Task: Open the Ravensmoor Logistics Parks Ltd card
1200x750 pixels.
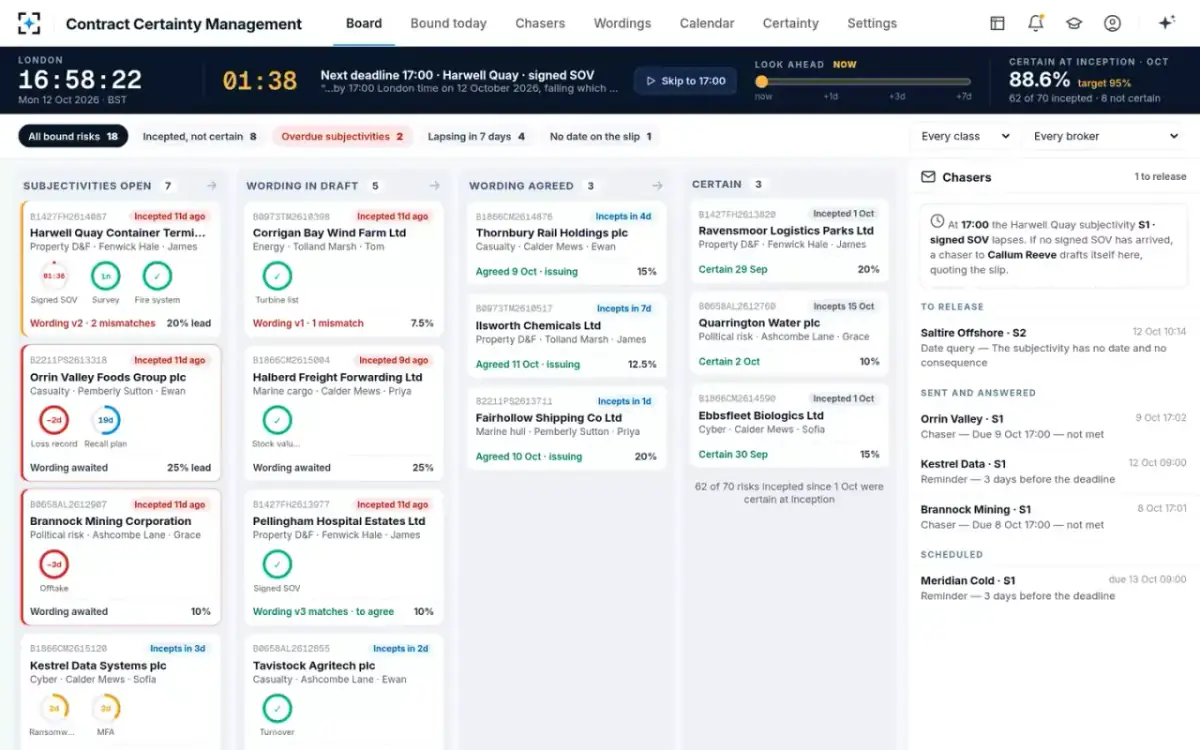Action: pos(789,243)
